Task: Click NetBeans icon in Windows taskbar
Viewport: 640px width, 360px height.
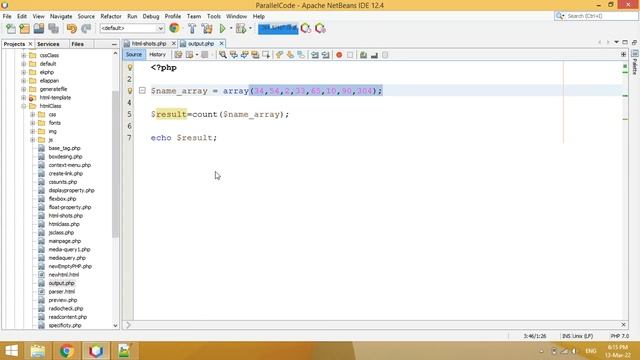Action: [x=96, y=351]
